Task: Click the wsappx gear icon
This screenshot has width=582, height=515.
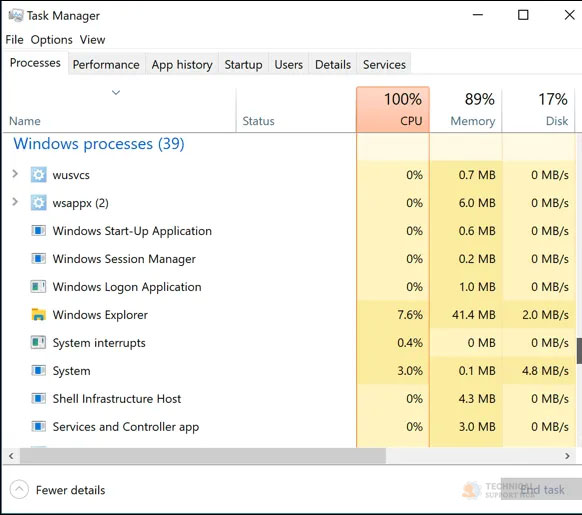Action: [38, 202]
